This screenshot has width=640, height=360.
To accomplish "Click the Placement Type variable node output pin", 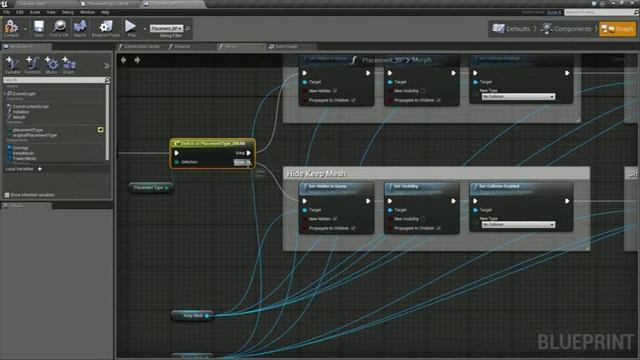I will click(167, 188).
